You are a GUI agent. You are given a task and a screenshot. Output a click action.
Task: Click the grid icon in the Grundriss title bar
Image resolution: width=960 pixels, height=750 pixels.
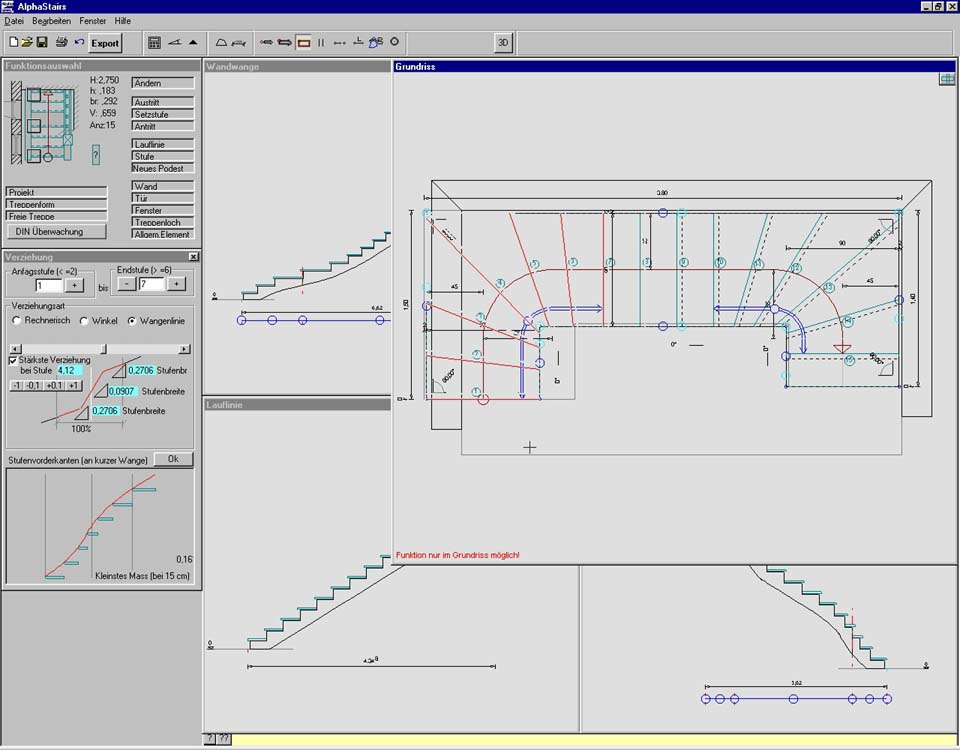[946, 79]
